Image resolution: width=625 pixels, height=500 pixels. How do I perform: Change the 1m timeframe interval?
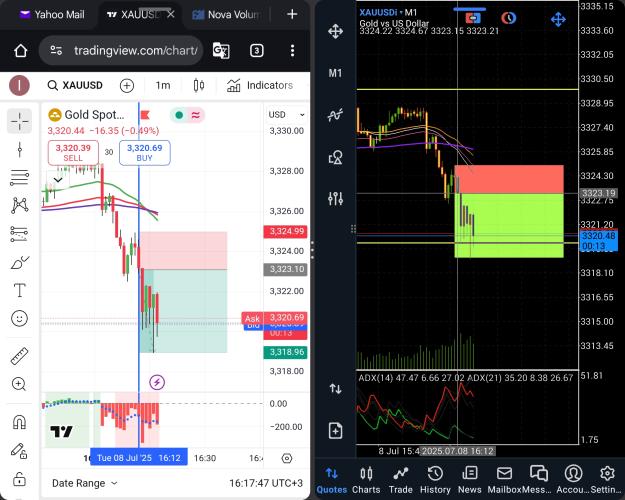(x=163, y=85)
